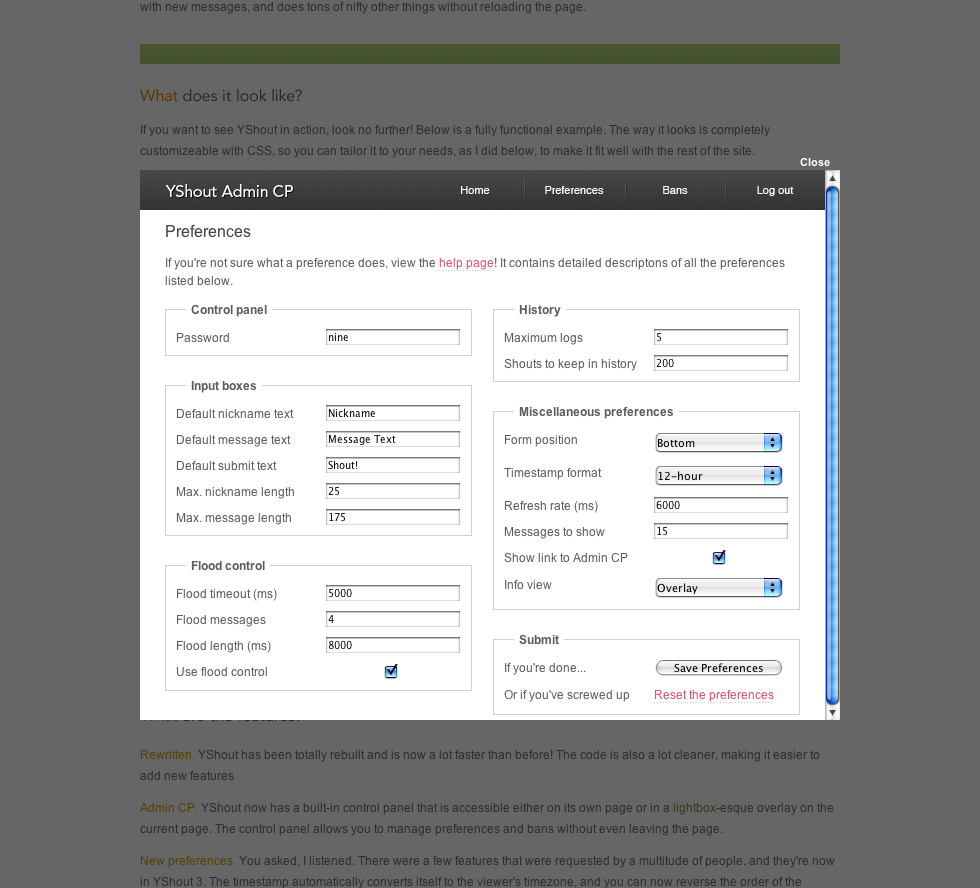Click the Flood messages field
This screenshot has height=888, width=980.
[x=392, y=619]
